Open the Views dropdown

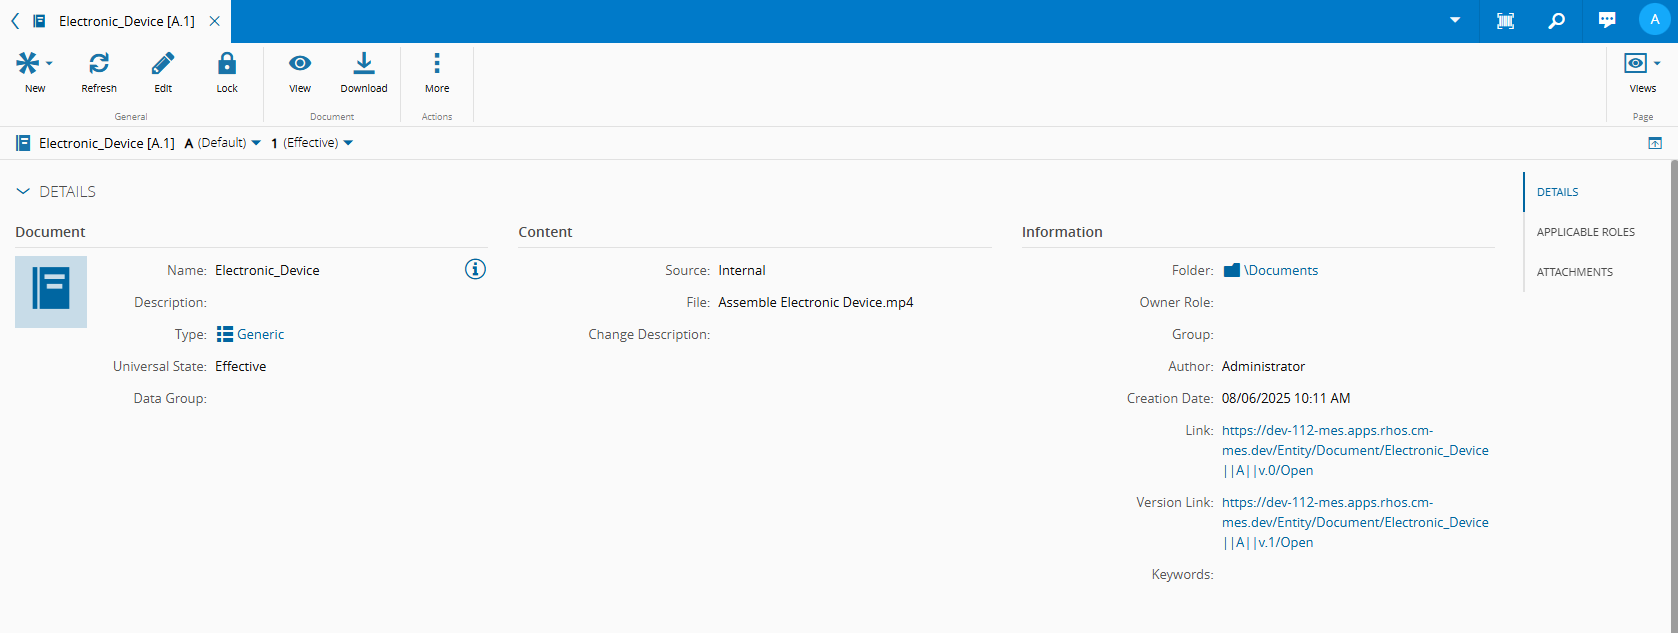1642,64
